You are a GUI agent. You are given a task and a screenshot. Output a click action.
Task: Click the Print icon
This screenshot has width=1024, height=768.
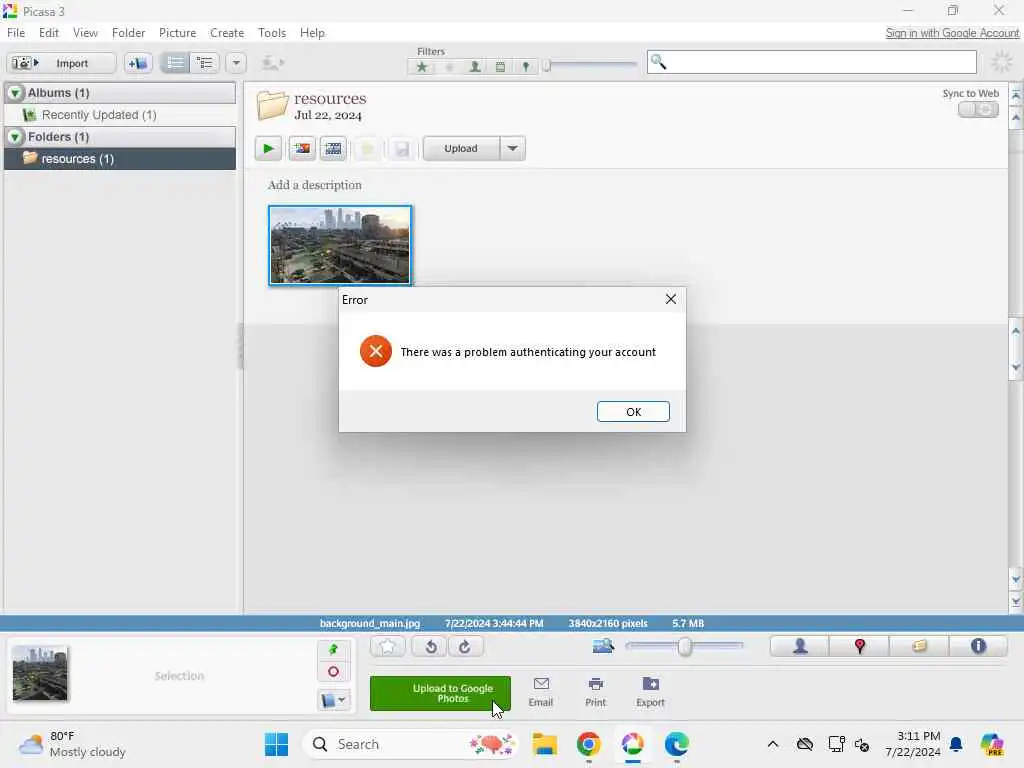pos(596,692)
